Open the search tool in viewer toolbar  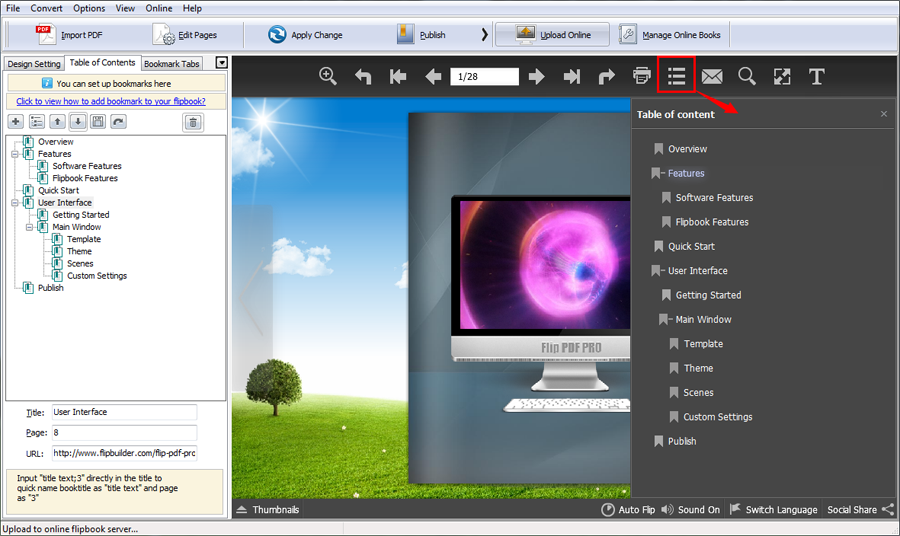(x=747, y=77)
